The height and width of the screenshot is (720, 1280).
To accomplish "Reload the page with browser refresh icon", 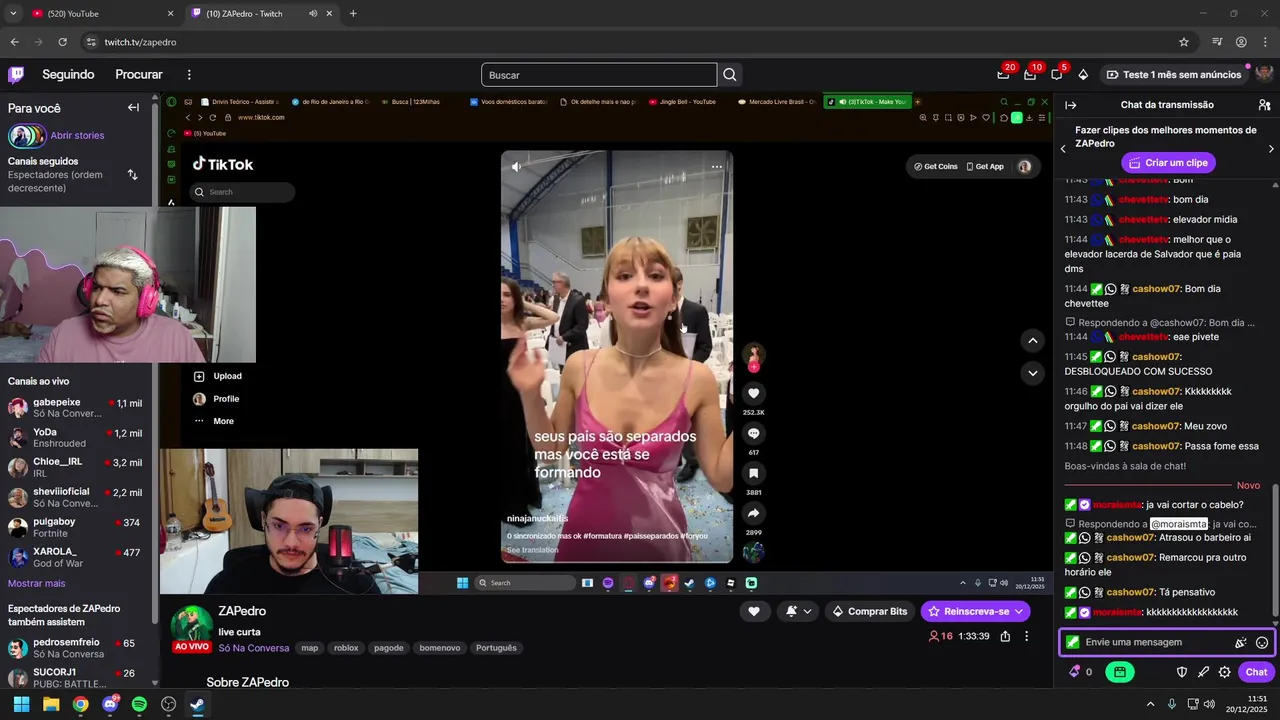I will [62, 42].
